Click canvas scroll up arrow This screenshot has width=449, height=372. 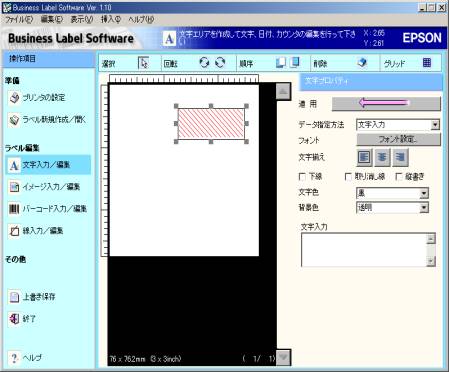(x=283, y=91)
